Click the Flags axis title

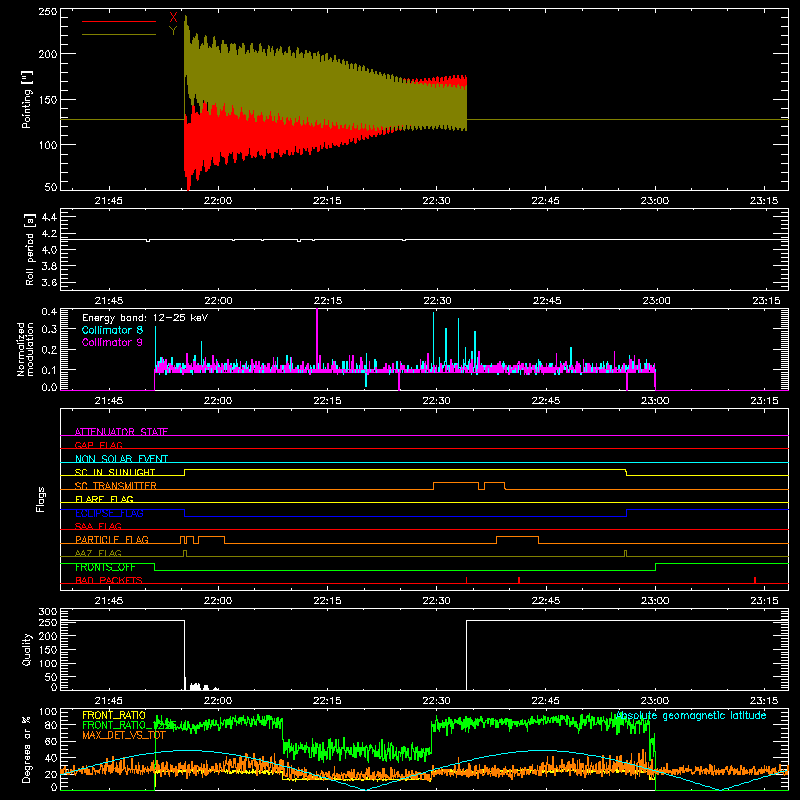coord(40,499)
